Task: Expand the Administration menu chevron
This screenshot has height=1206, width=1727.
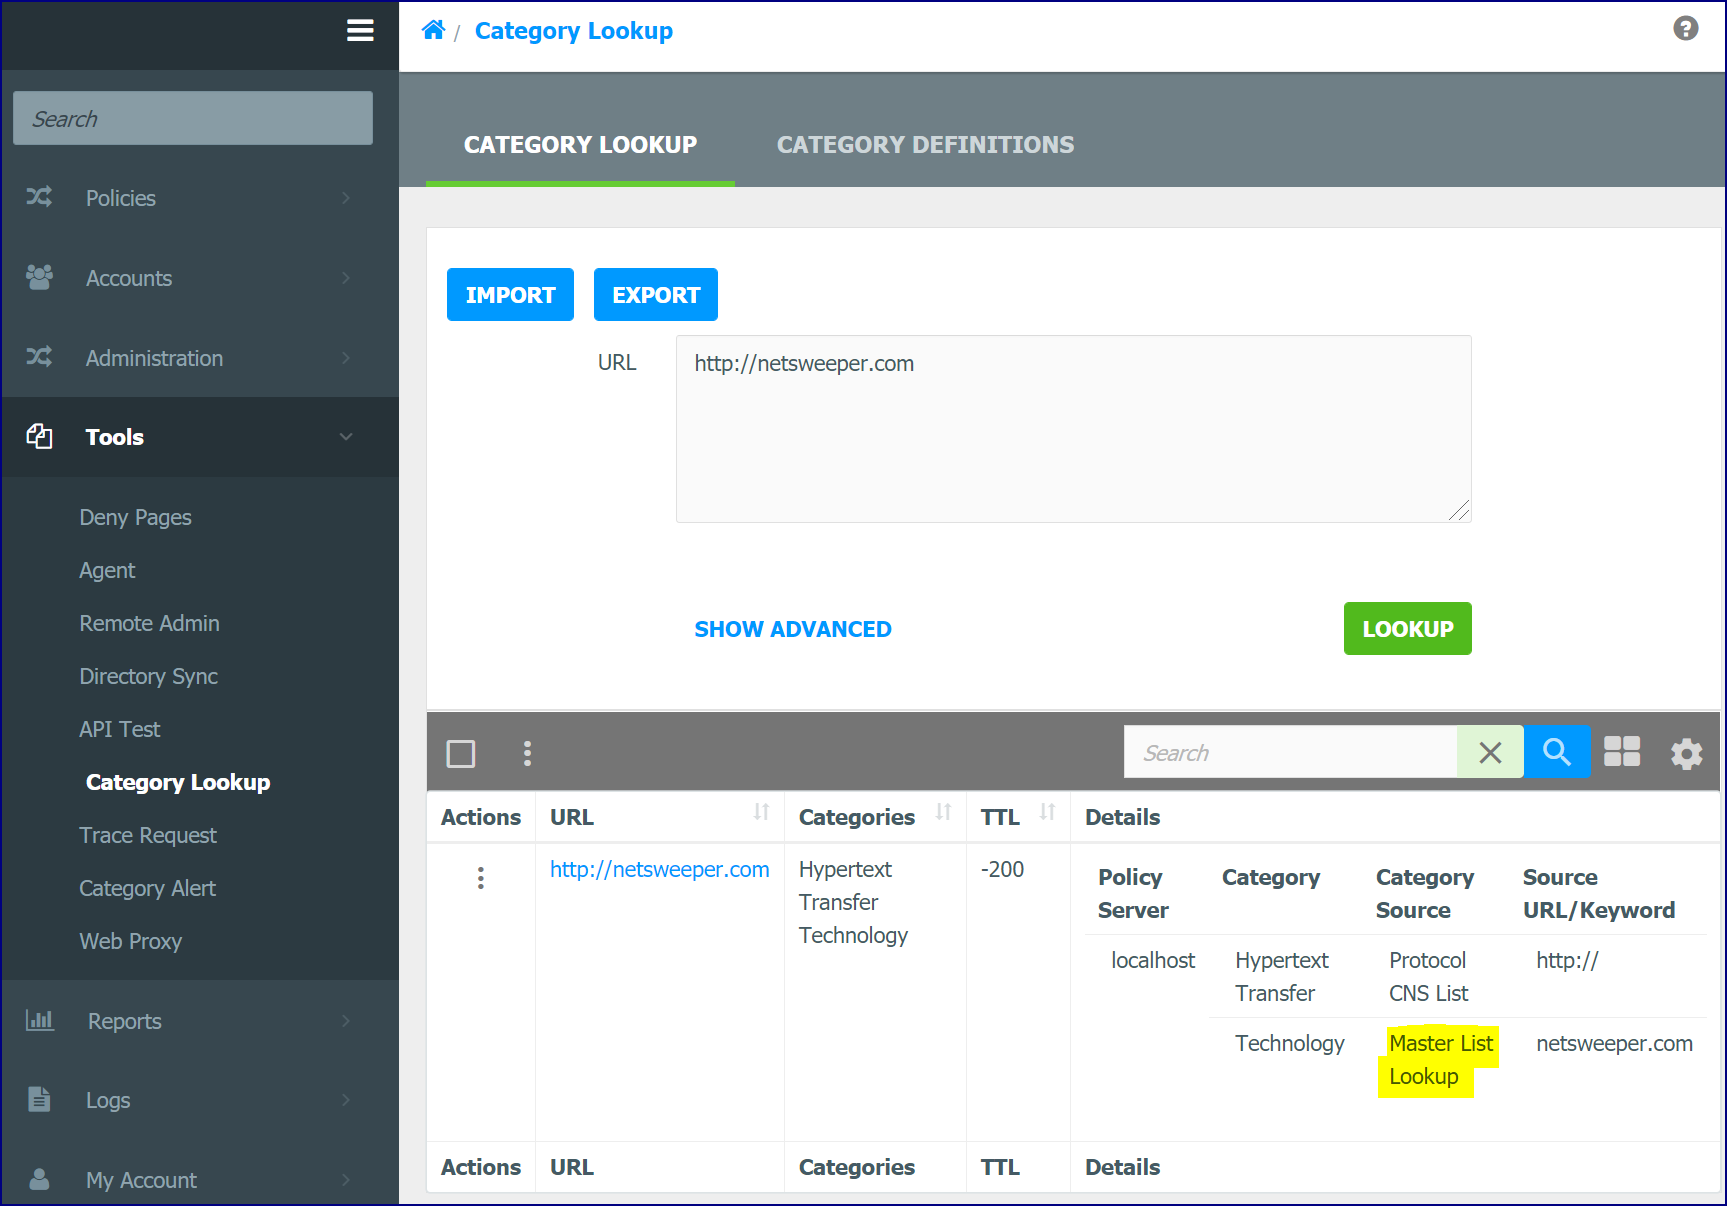Action: (x=346, y=358)
